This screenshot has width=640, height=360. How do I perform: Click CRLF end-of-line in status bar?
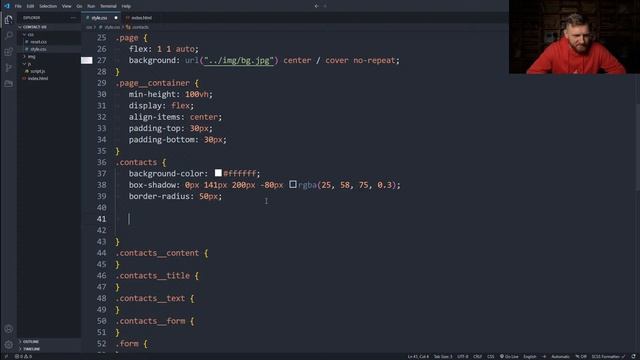[x=477, y=356]
